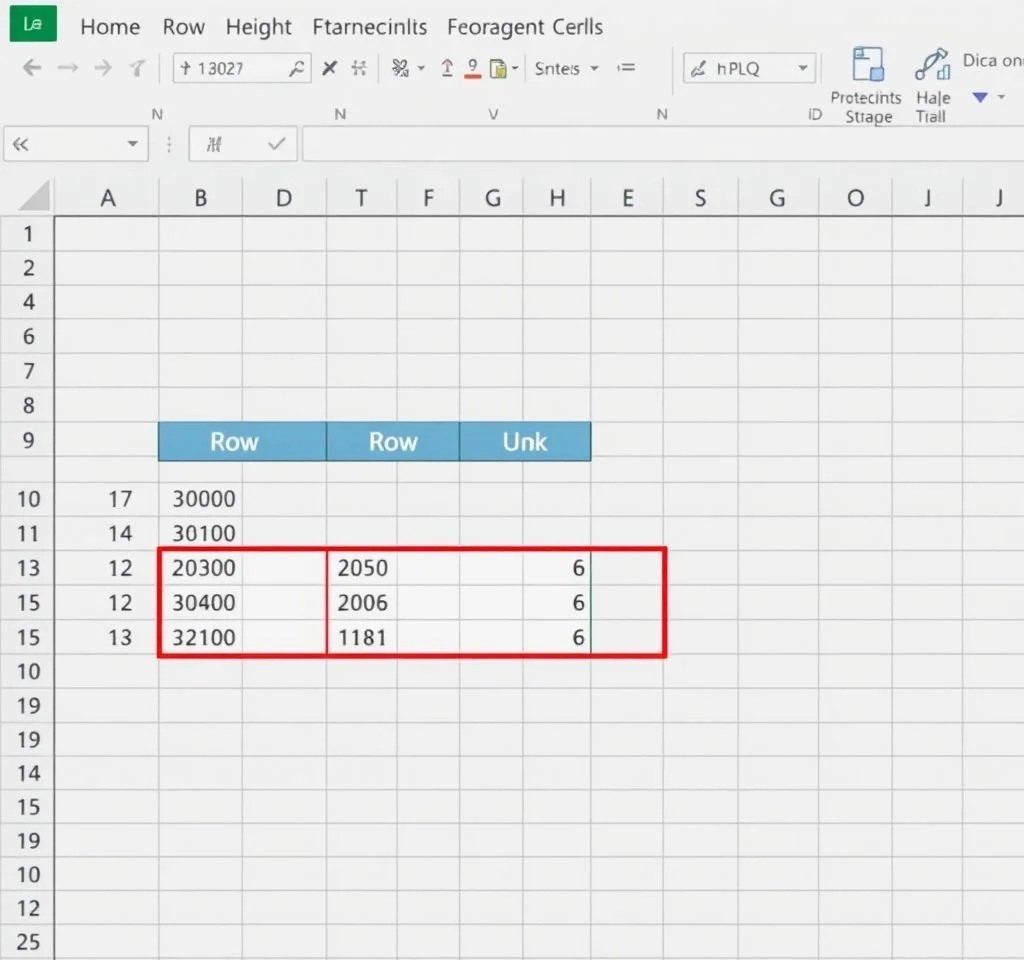Click the blue Unk header cell
Viewport: 1024px width, 960px height.
pos(525,442)
